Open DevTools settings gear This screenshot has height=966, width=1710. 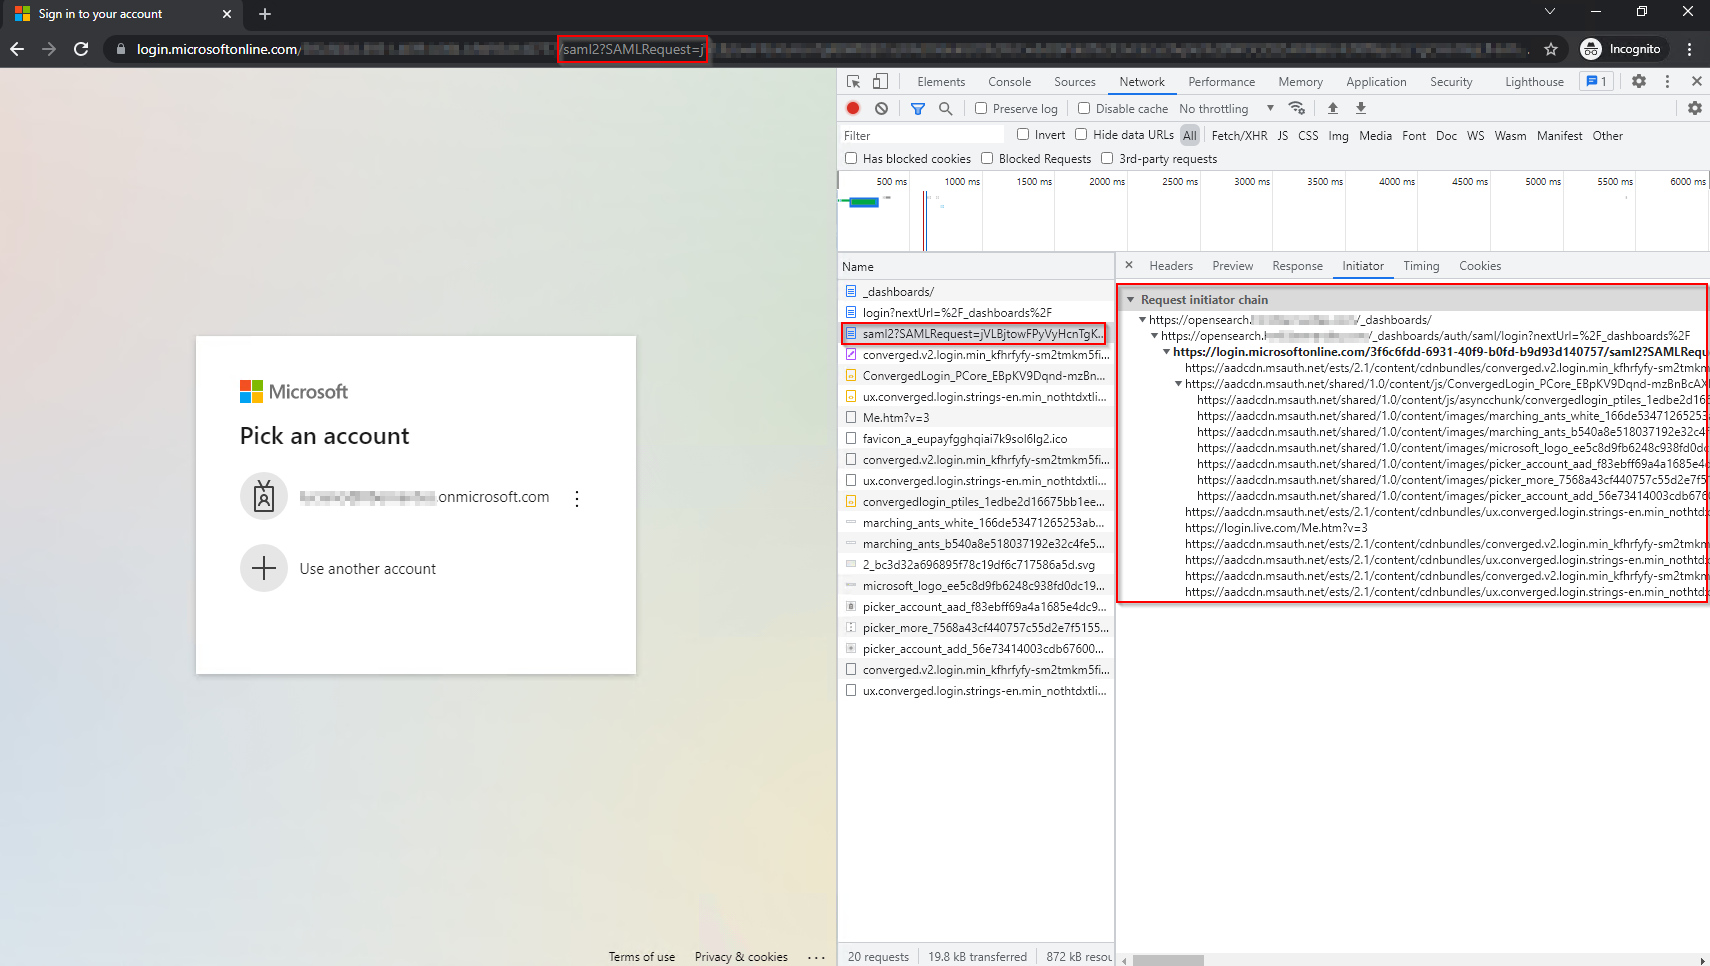1639,82
